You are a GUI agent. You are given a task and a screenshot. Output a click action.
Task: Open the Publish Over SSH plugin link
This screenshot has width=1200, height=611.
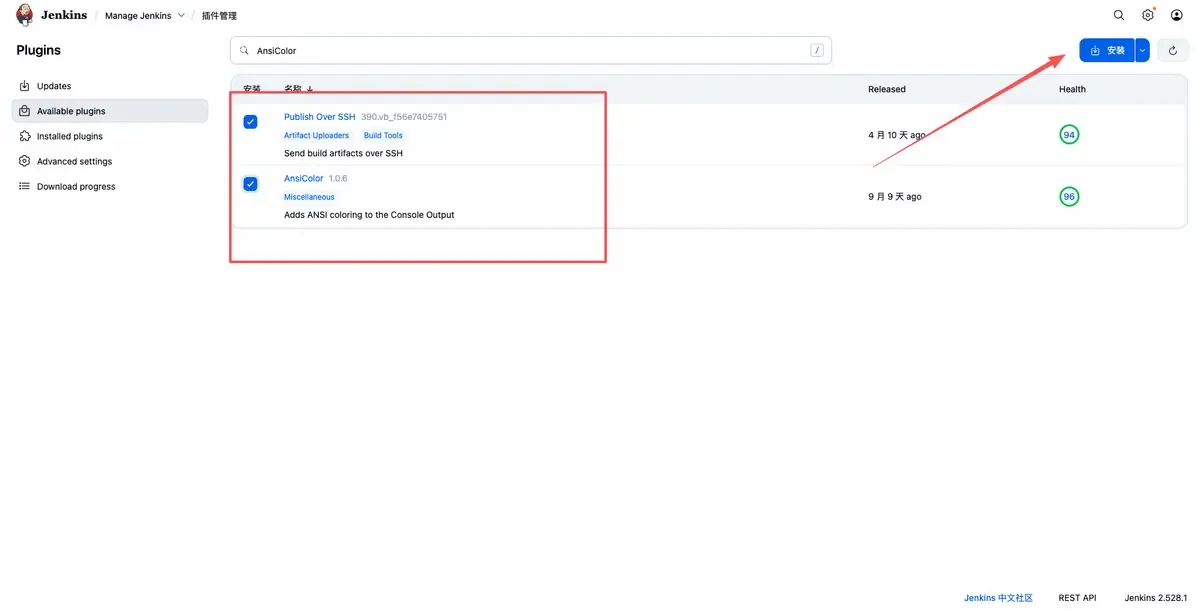click(x=319, y=117)
